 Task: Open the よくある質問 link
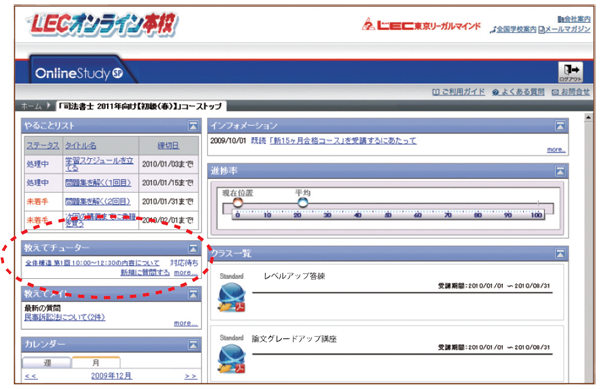(x=518, y=92)
